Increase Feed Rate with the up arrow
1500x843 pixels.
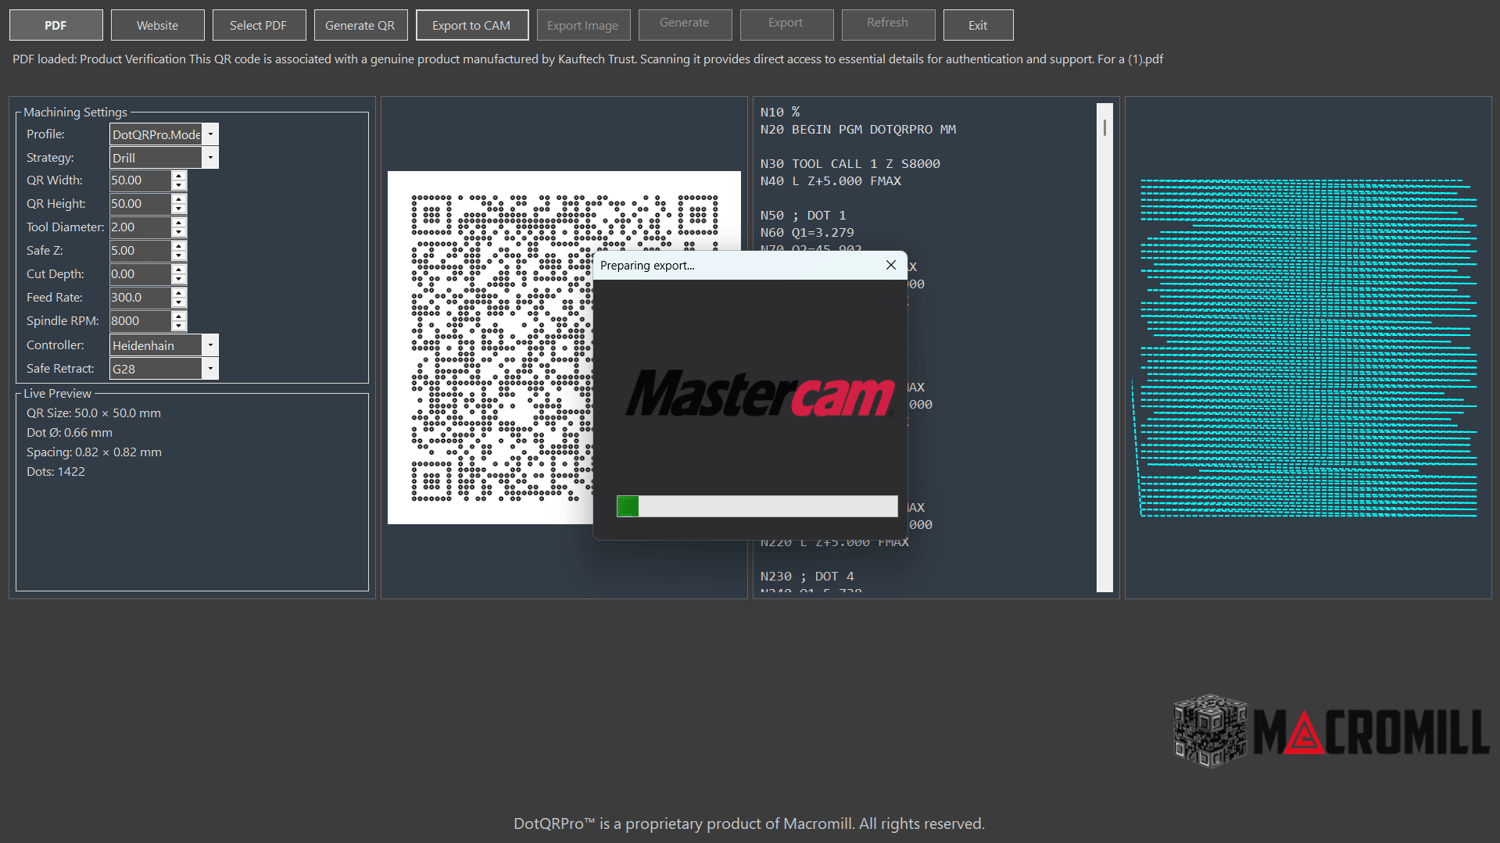click(179, 293)
